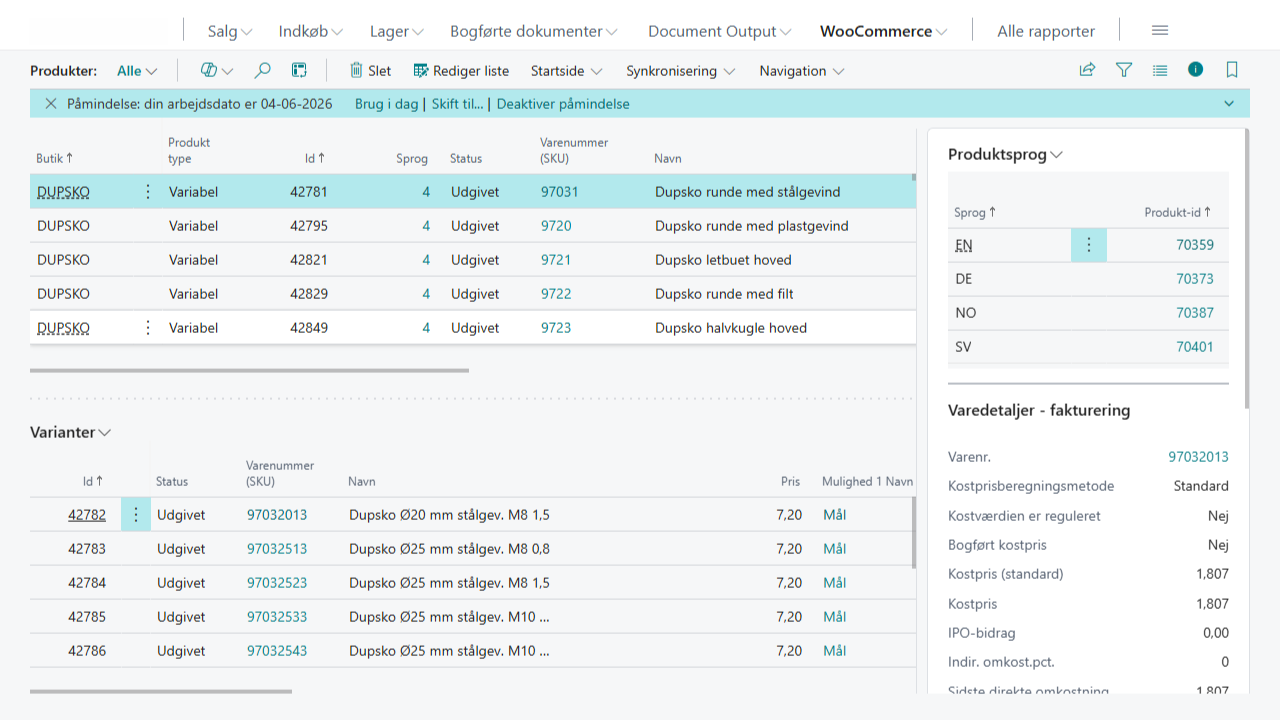Click the Pris column header in Varianter
The width and height of the screenshot is (1280, 720).
[791, 481]
